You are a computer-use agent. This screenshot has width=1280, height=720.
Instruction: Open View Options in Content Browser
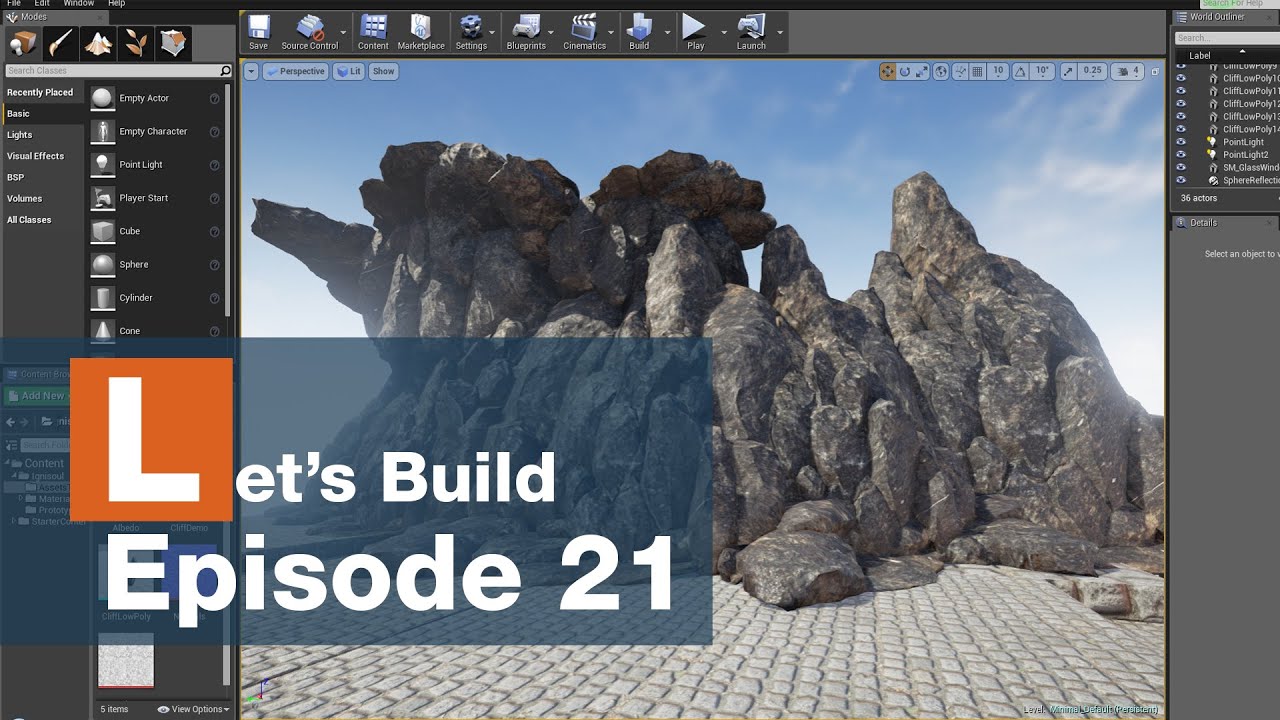194,709
